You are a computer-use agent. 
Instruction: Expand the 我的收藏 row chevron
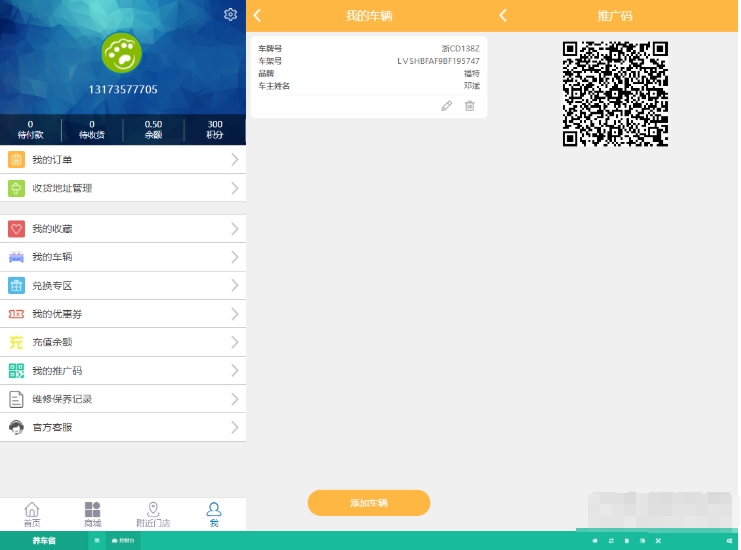pos(234,229)
